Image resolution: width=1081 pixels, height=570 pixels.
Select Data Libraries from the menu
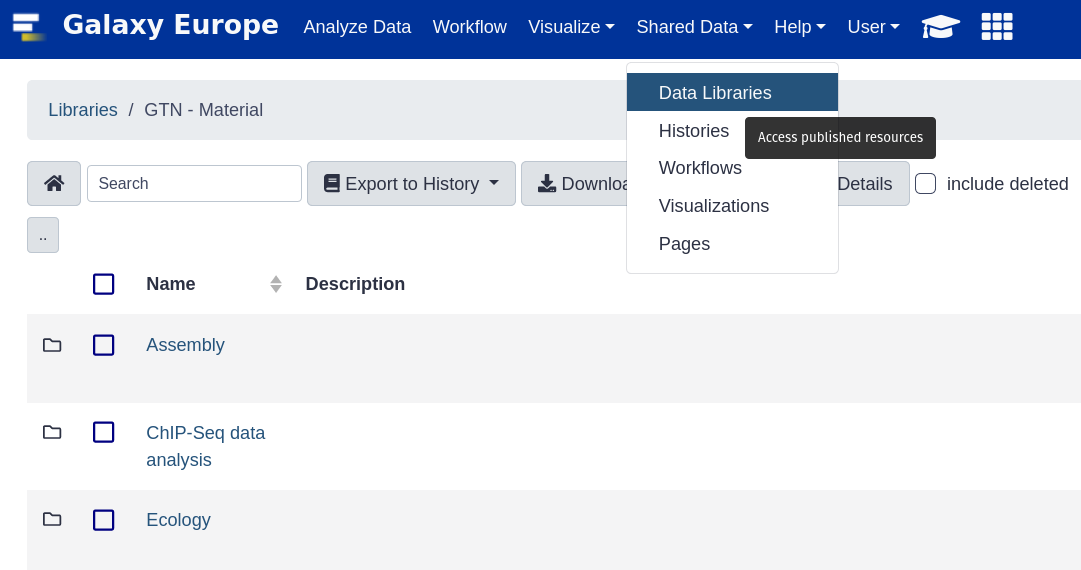(732, 92)
